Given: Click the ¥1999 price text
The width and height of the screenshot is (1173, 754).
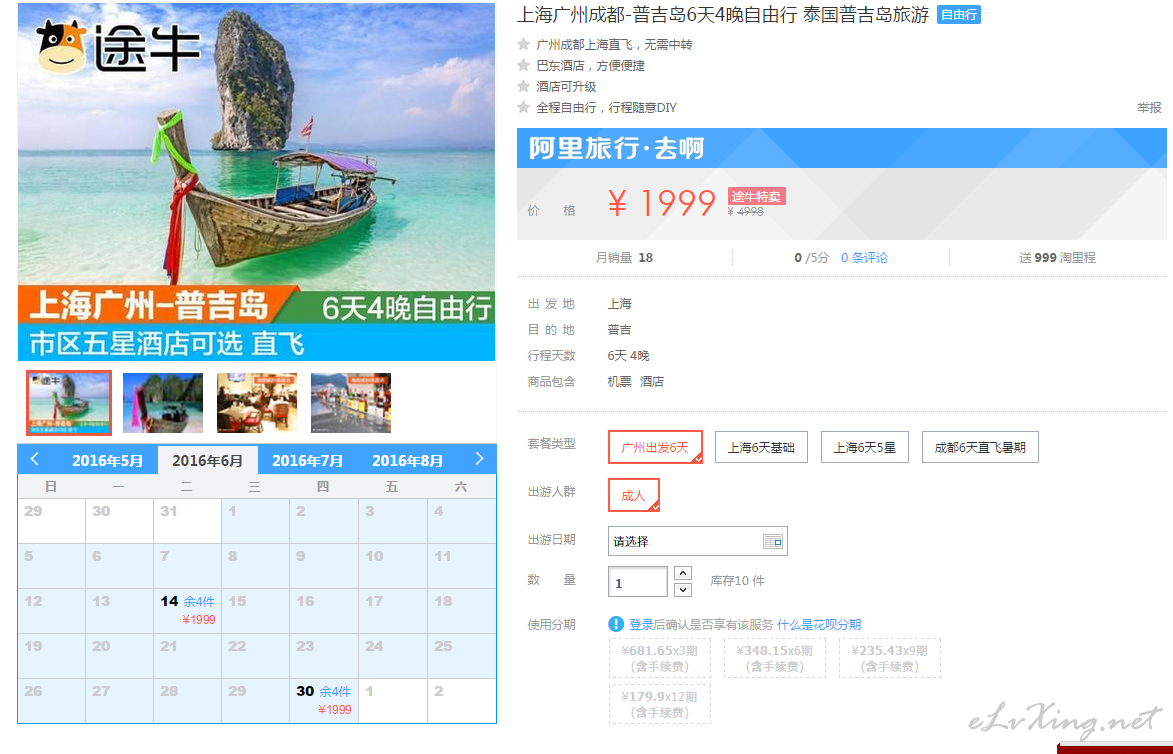Looking at the screenshot, I should [661, 203].
